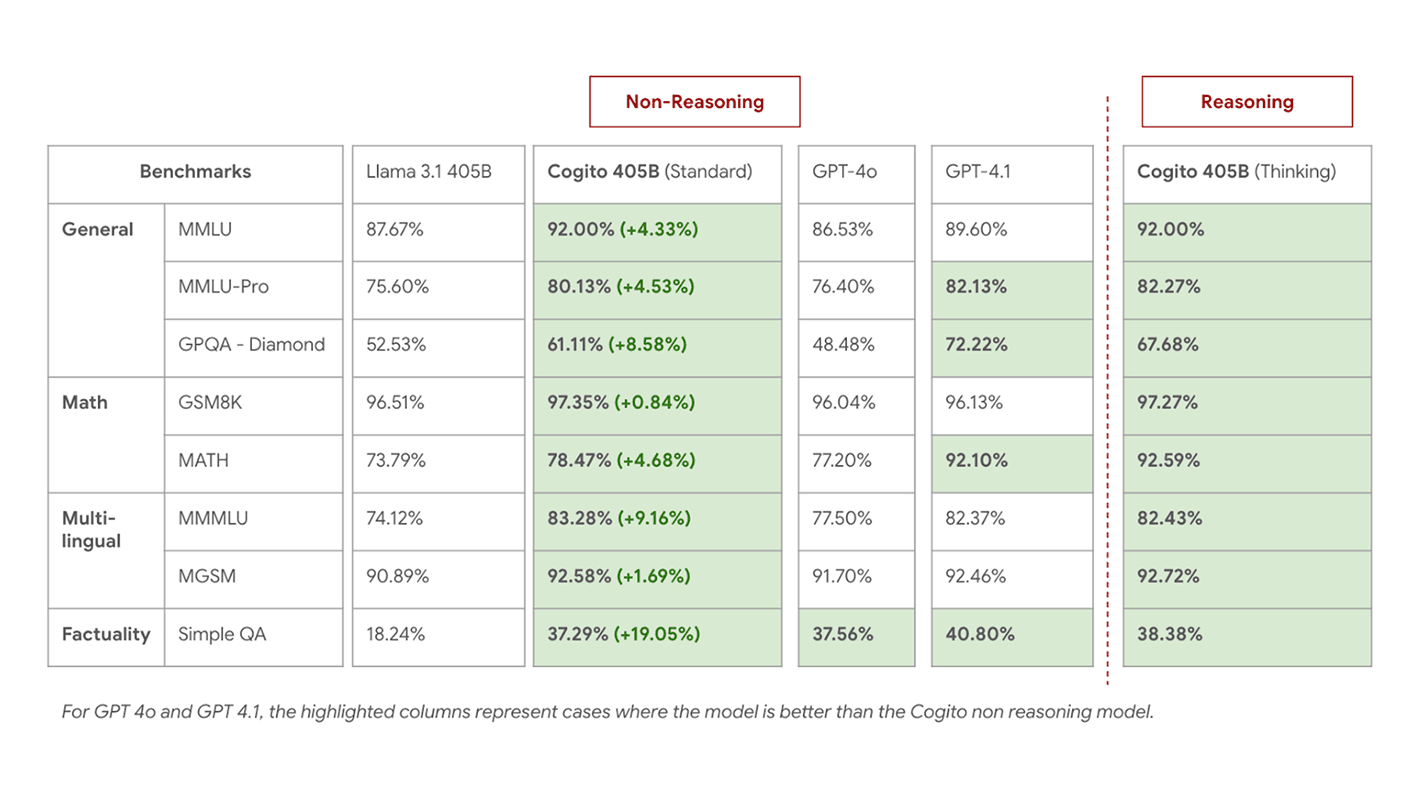Select the 83.28% (+9.16%) MMMLU cell
The height and width of the screenshot is (800, 1422).
pos(657,519)
